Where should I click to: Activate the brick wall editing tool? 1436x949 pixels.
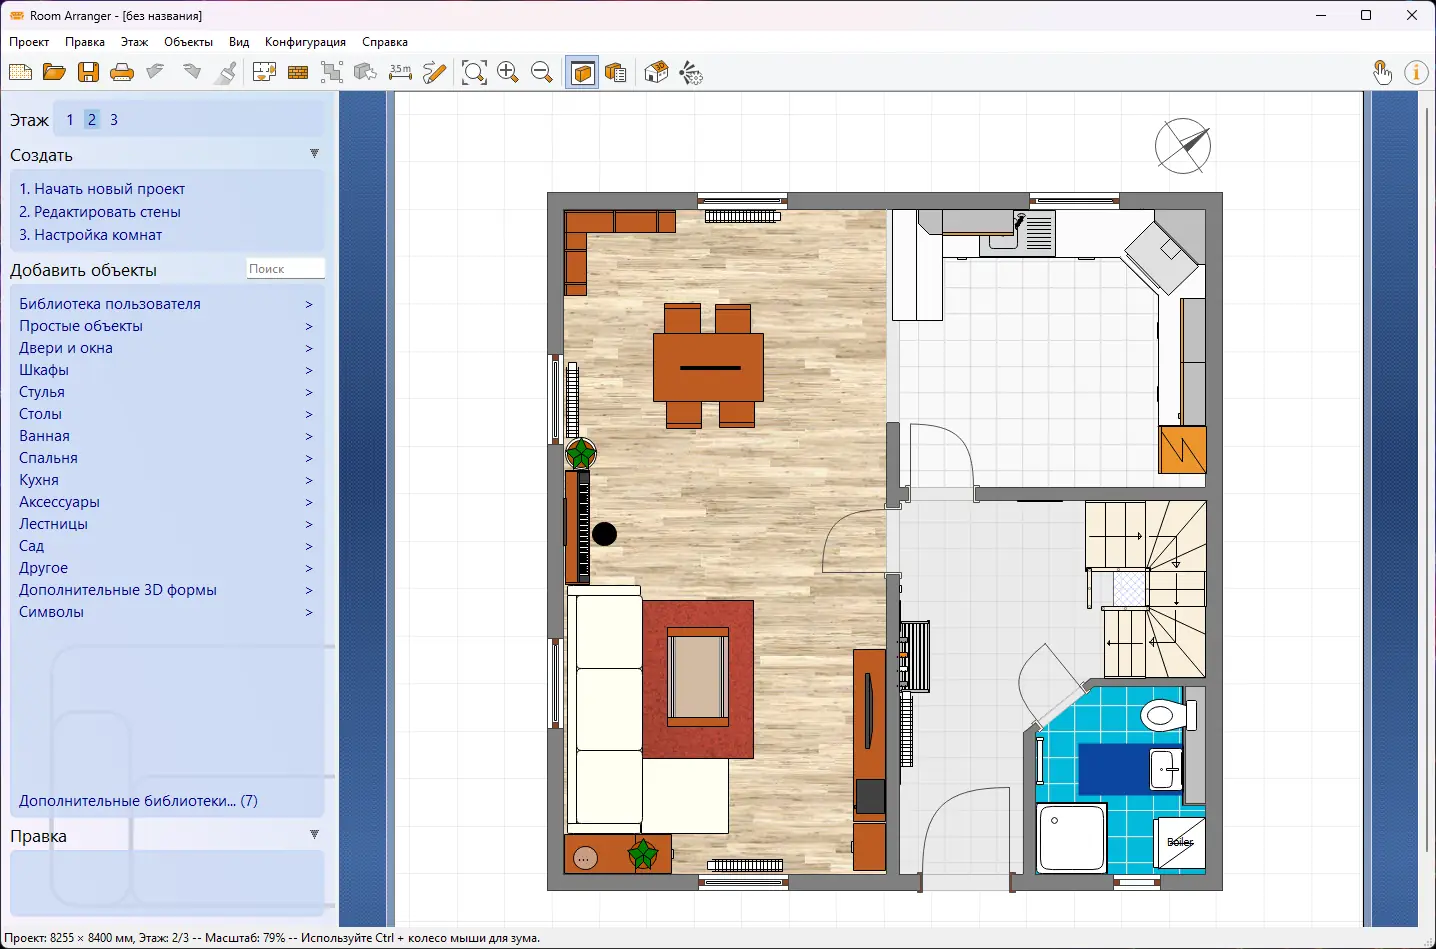pos(298,72)
